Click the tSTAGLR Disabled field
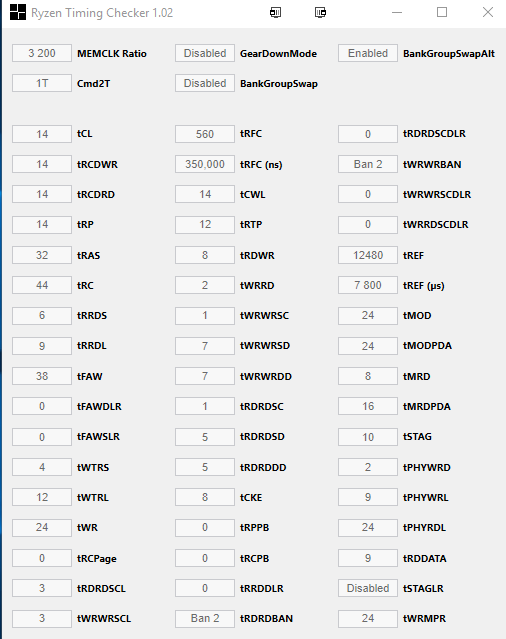 tap(368, 588)
